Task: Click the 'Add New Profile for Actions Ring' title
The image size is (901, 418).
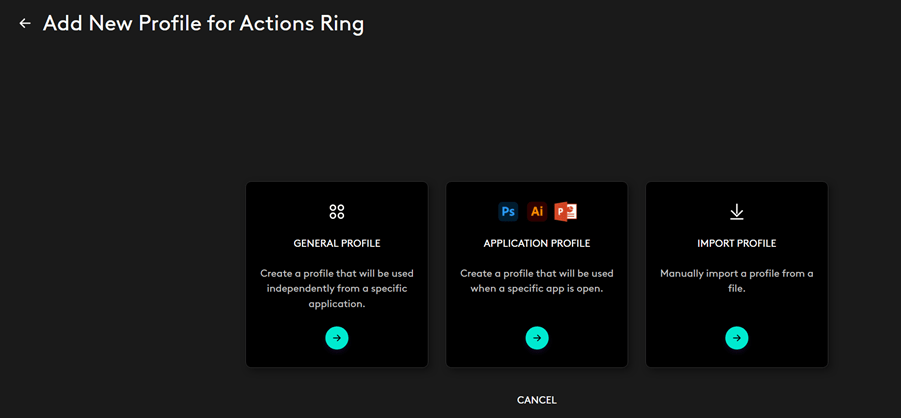Action: coord(203,24)
